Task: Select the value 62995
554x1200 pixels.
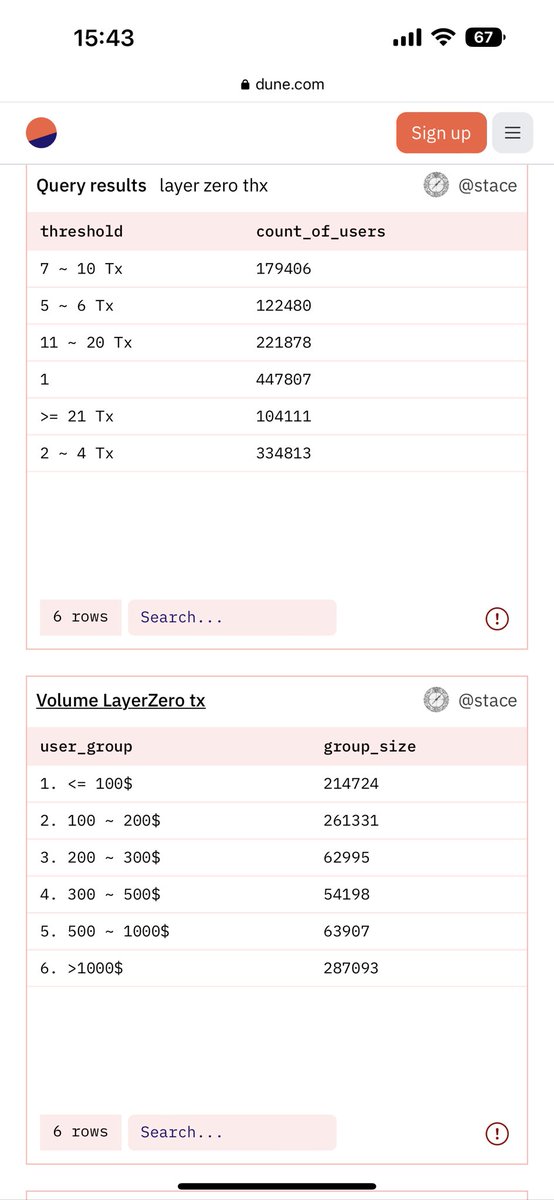Action: pos(347,857)
